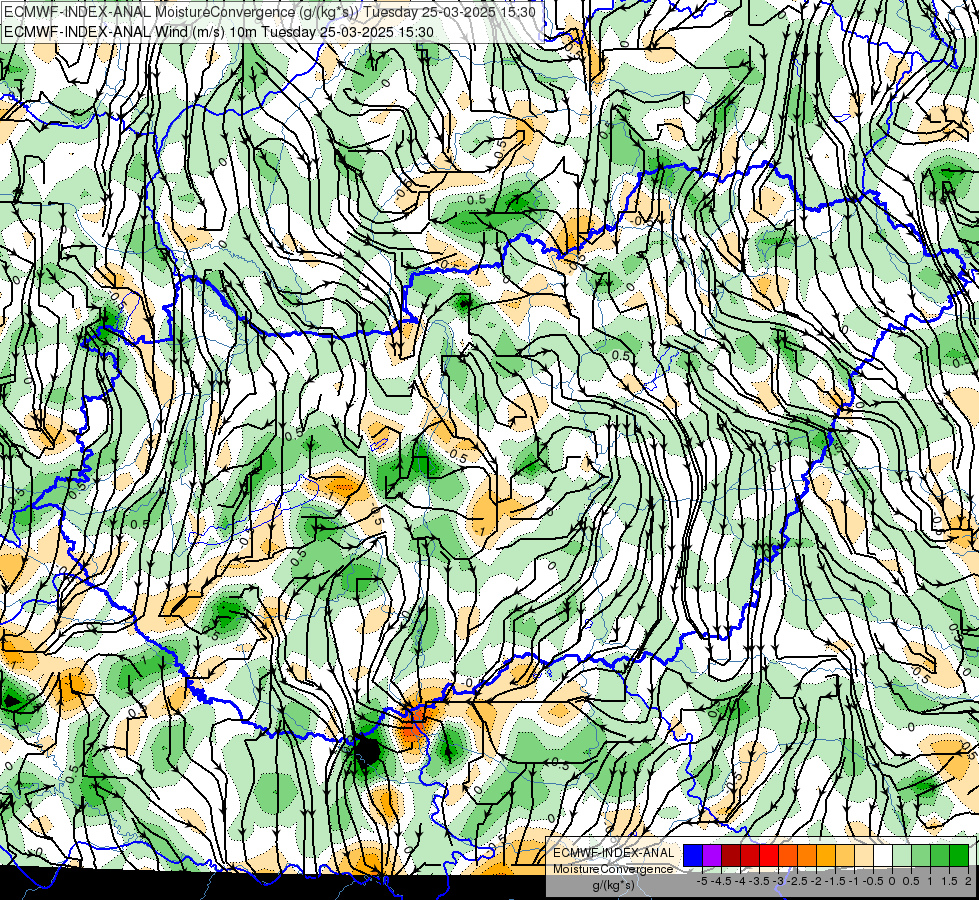Click the MoistureConvergence title line at top

[270, 12]
